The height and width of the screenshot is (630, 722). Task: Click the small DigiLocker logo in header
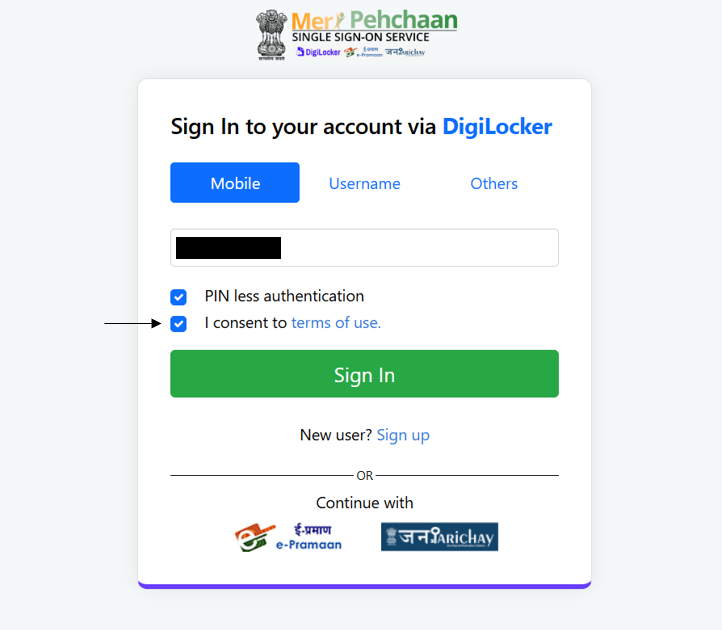319,52
